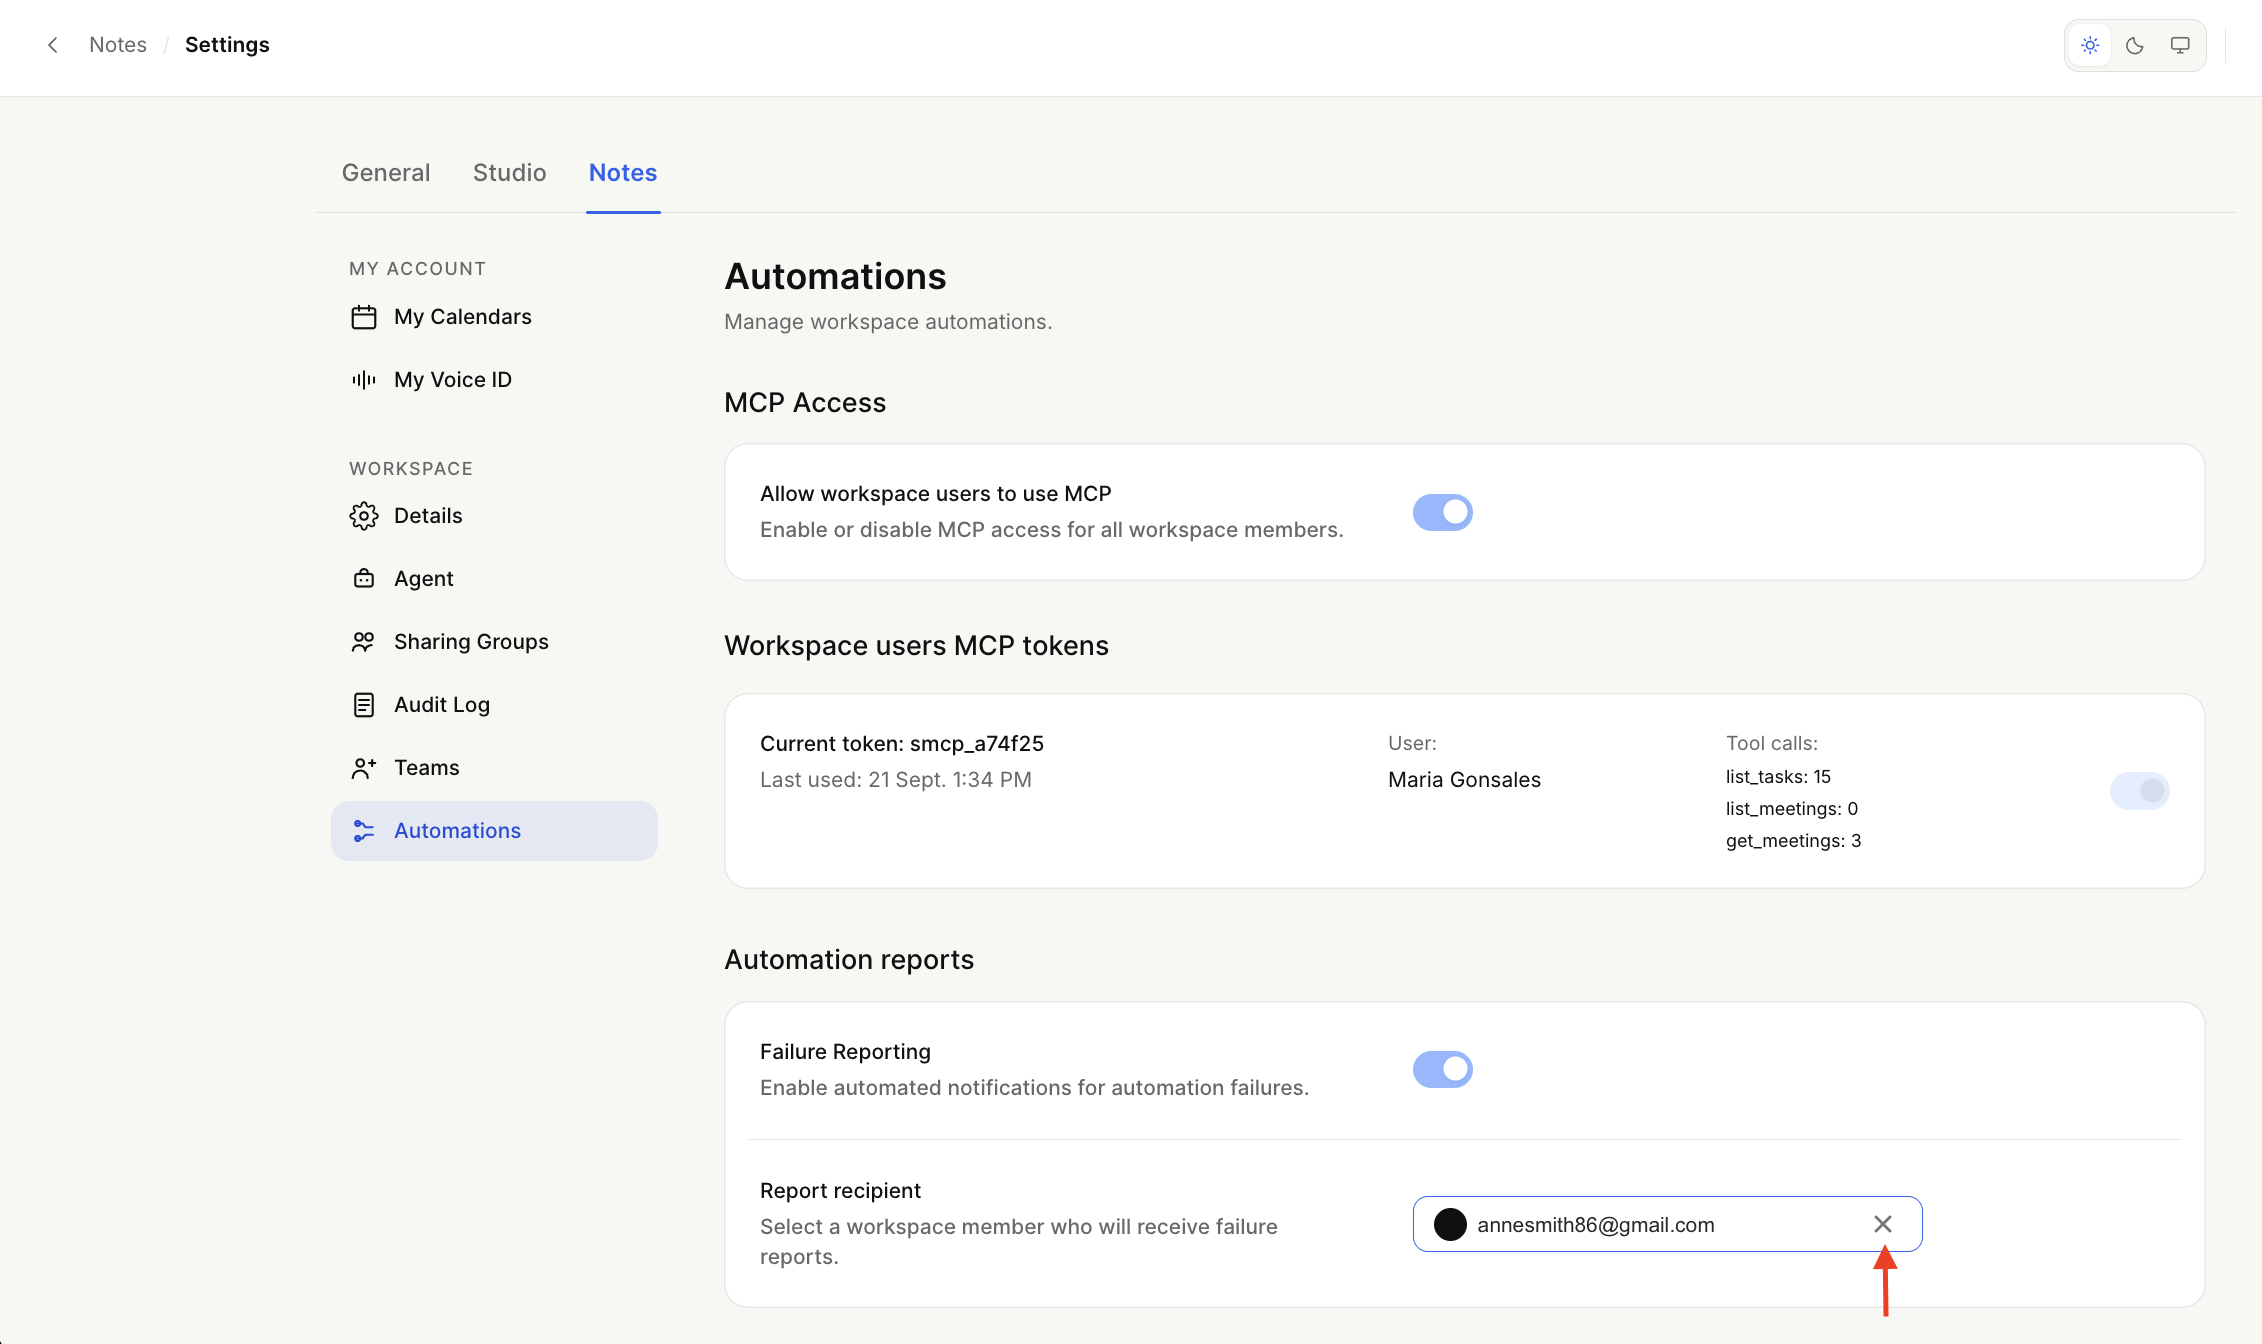The height and width of the screenshot is (1344, 2262).
Task: Click the Automations workflow icon
Action: pyautogui.click(x=364, y=831)
